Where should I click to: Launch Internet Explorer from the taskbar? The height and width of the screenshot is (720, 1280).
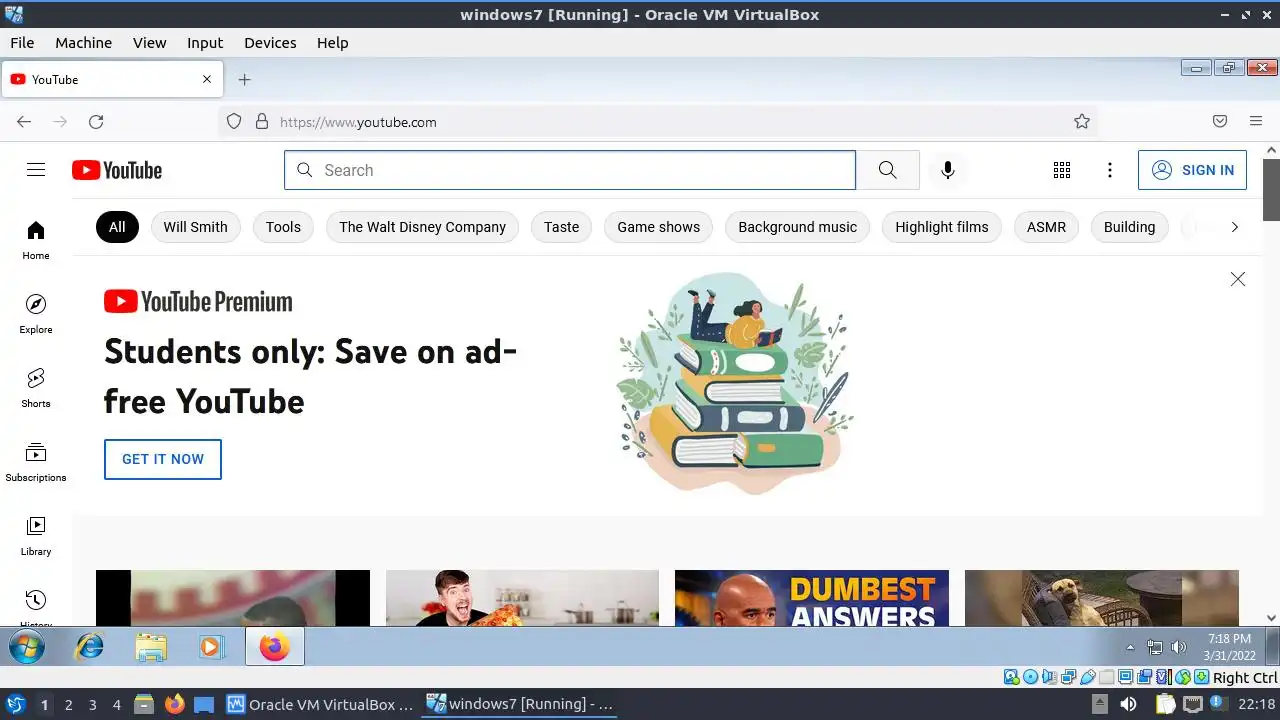(x=90, y=648)
